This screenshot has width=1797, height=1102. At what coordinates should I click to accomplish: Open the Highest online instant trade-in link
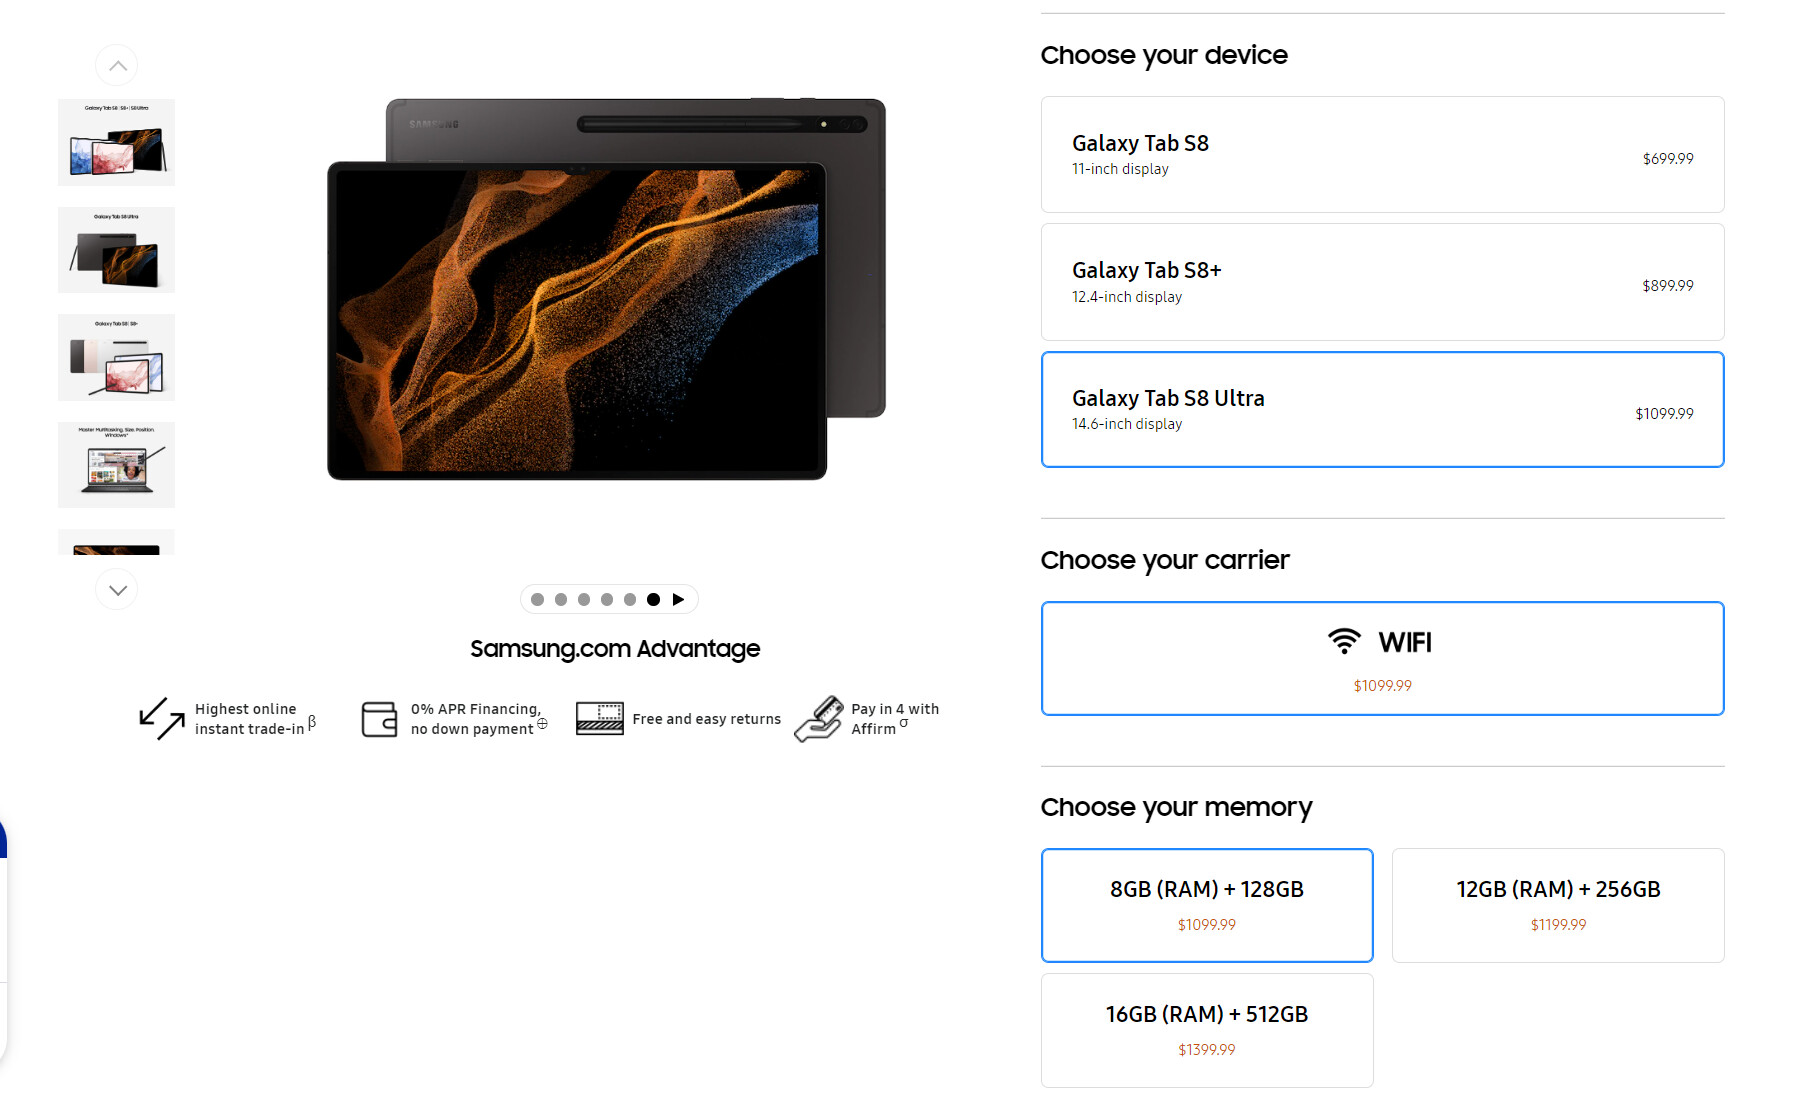(x=248, y=719)
